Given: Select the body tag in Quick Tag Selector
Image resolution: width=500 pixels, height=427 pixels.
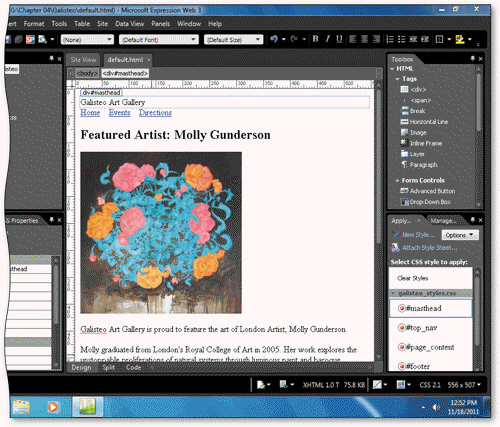Looking at the screenshot, I should pyautogui.click(x=87, y=73).
